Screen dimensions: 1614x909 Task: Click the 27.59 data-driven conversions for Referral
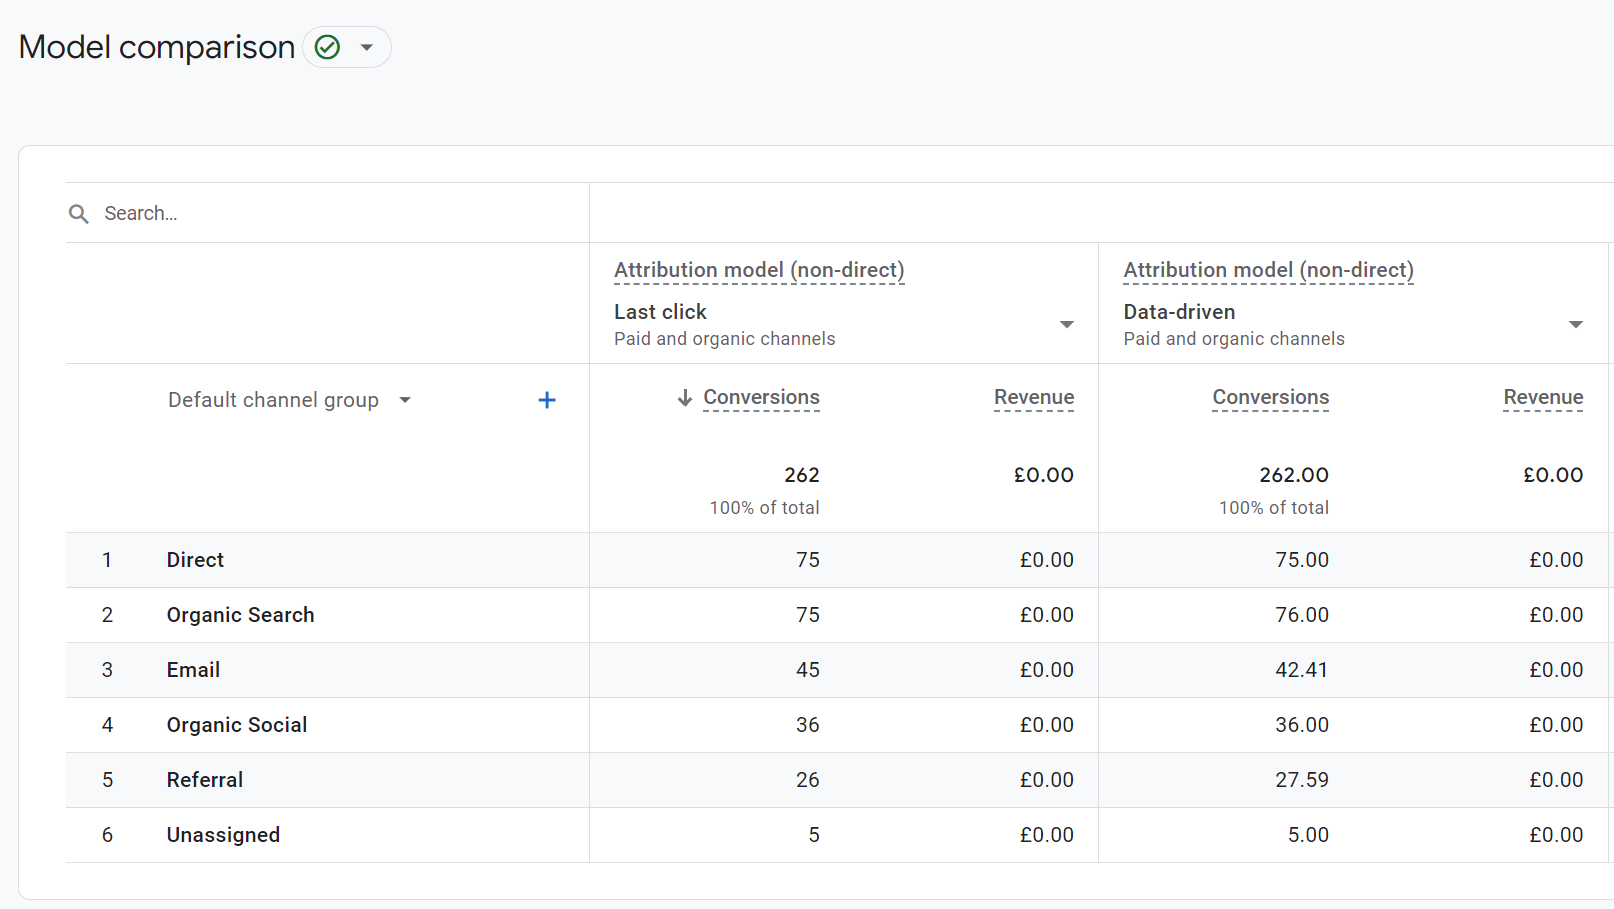1302,780
